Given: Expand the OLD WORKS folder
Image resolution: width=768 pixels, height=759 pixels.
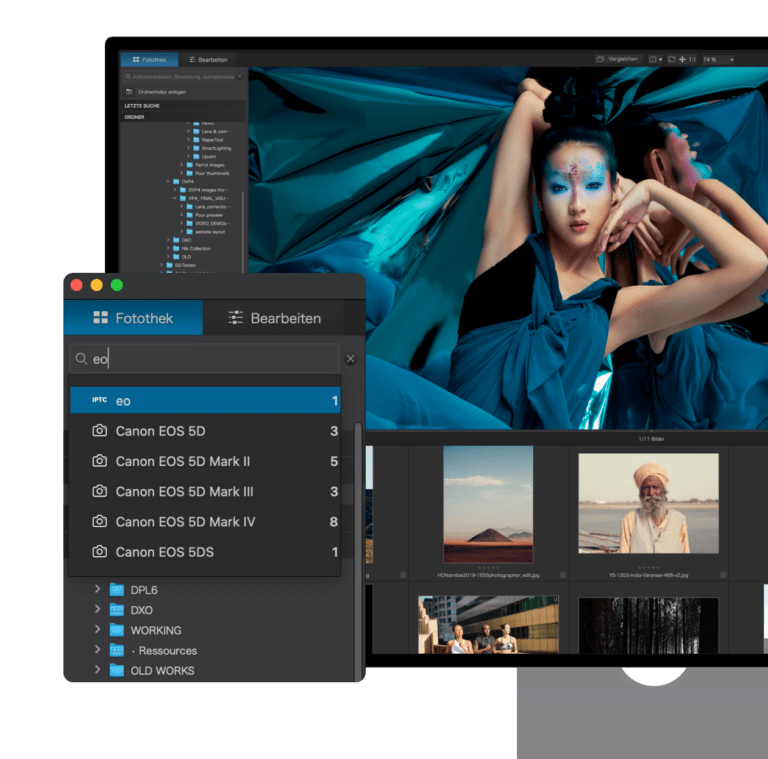Looking at the screenshot, I should (x=97, y=670).
